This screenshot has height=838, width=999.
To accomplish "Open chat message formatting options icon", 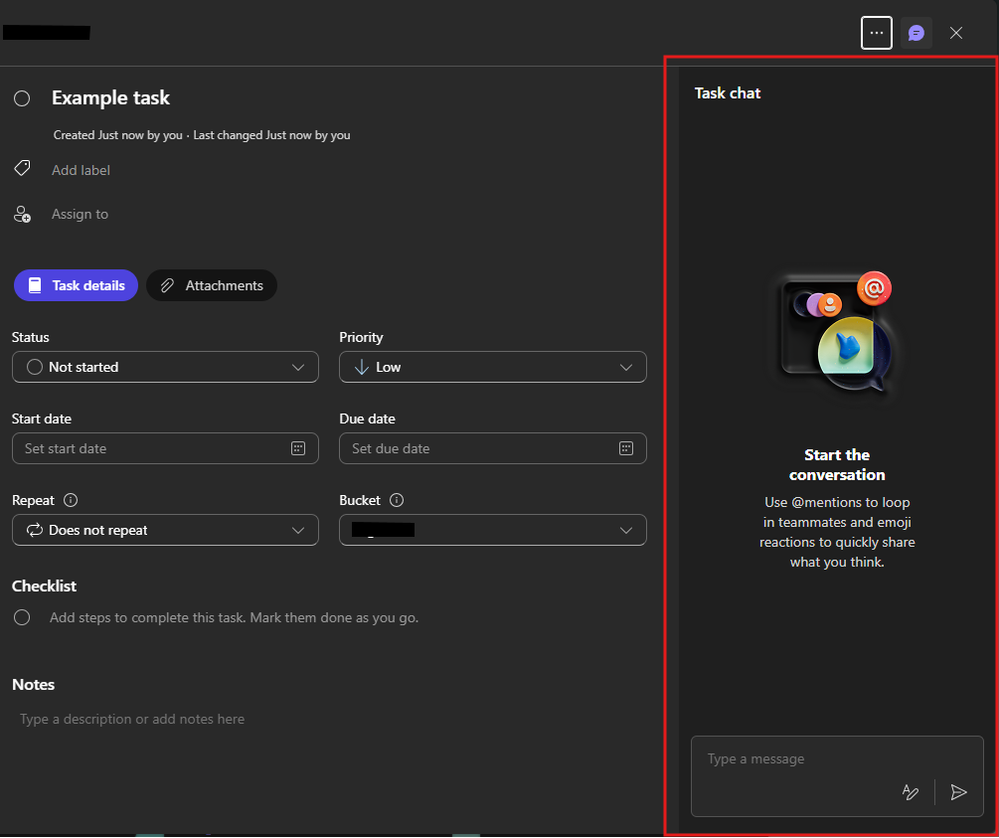I will [910, 792].
